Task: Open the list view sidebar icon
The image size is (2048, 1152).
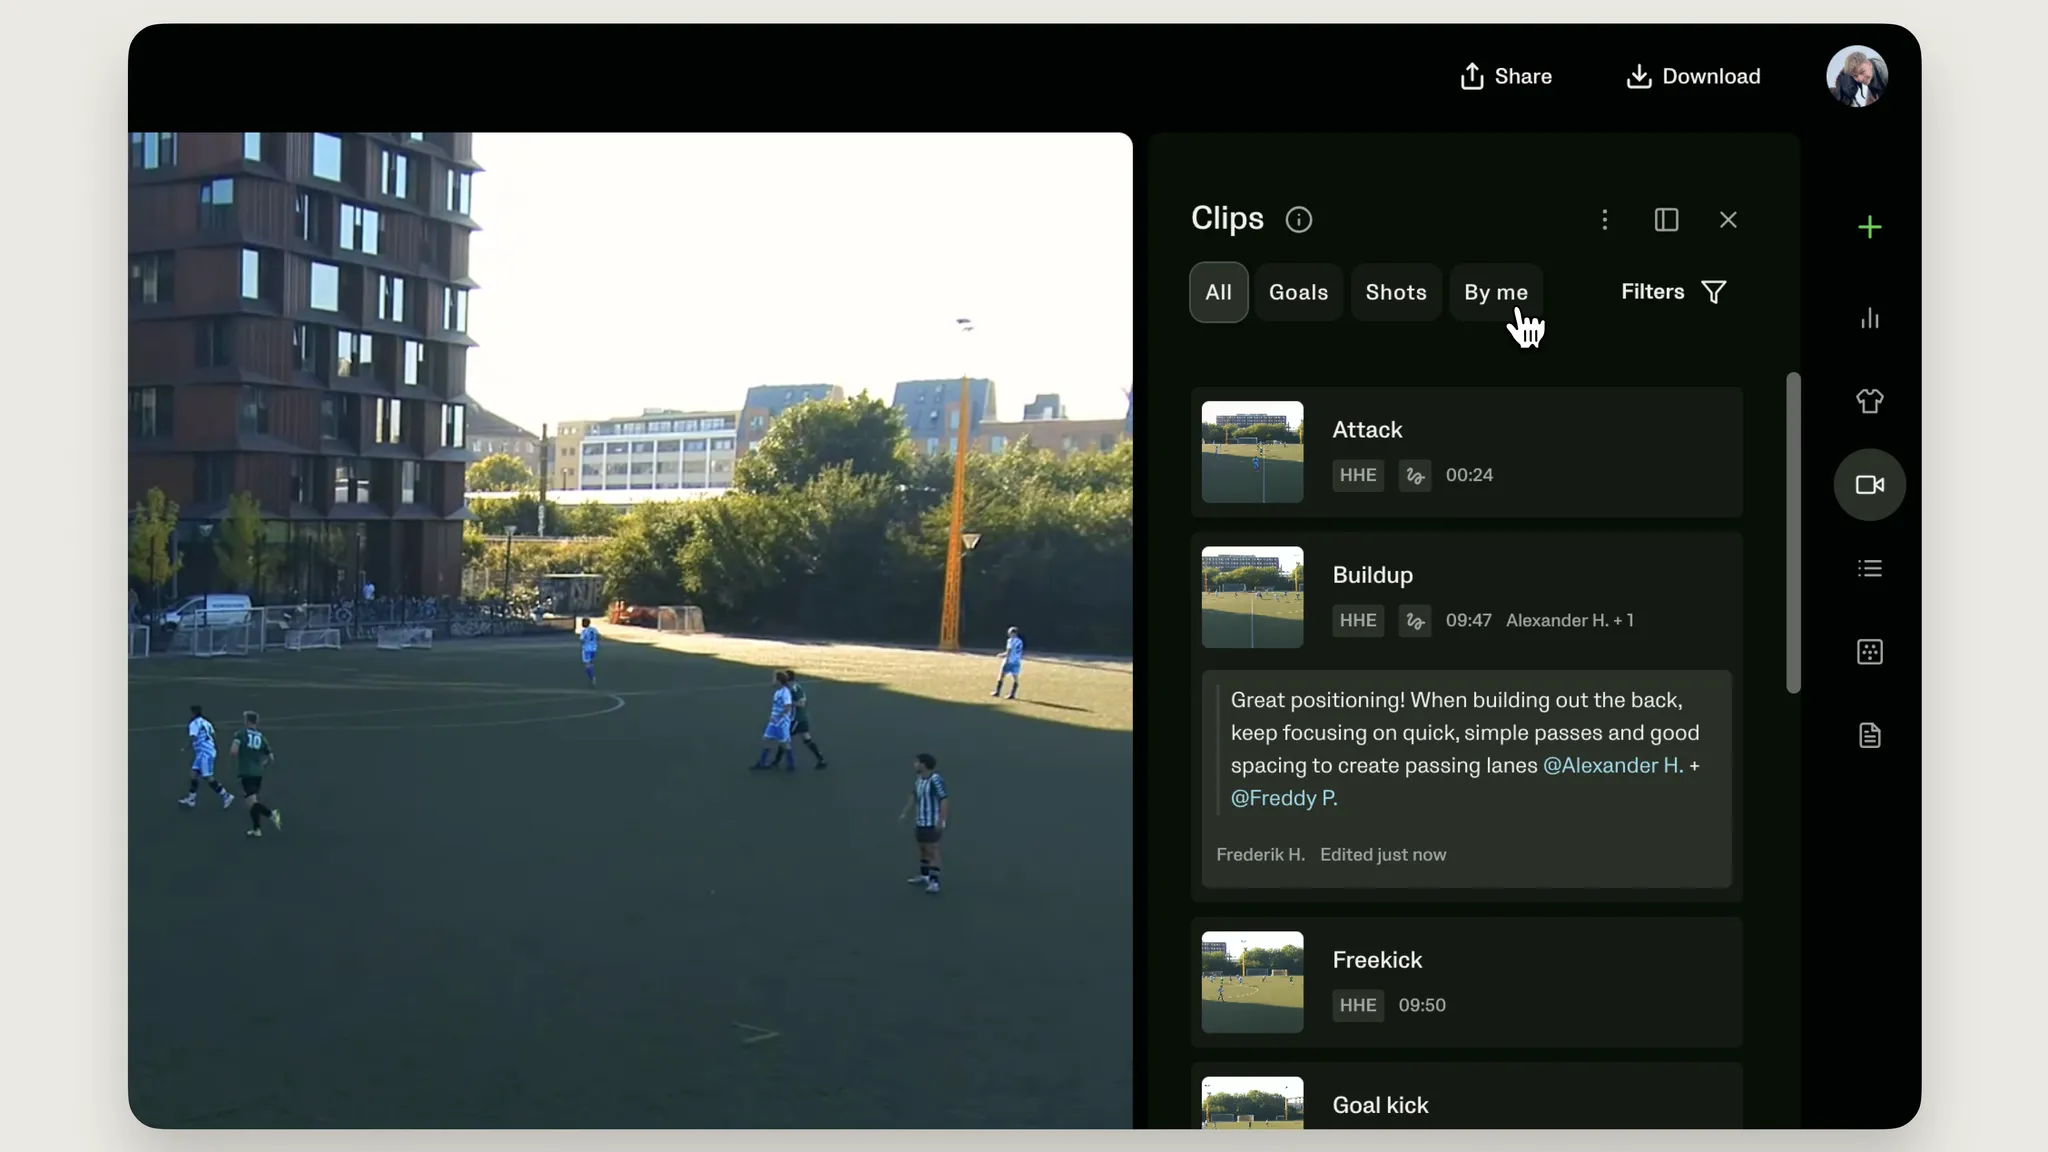Action: 1869,568
